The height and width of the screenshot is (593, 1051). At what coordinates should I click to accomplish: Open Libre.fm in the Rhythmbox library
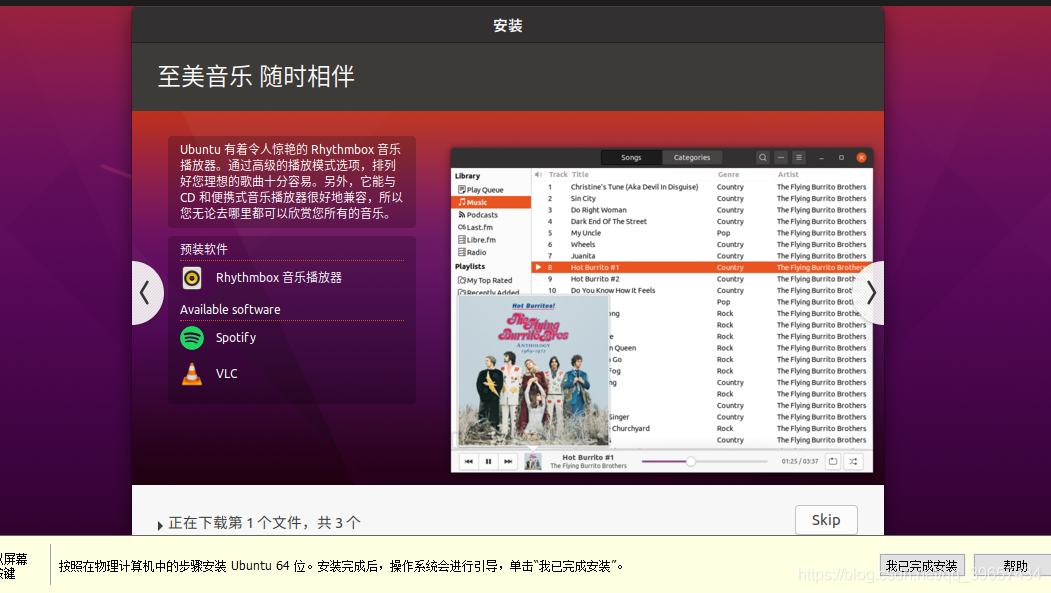tap(477, 240)
